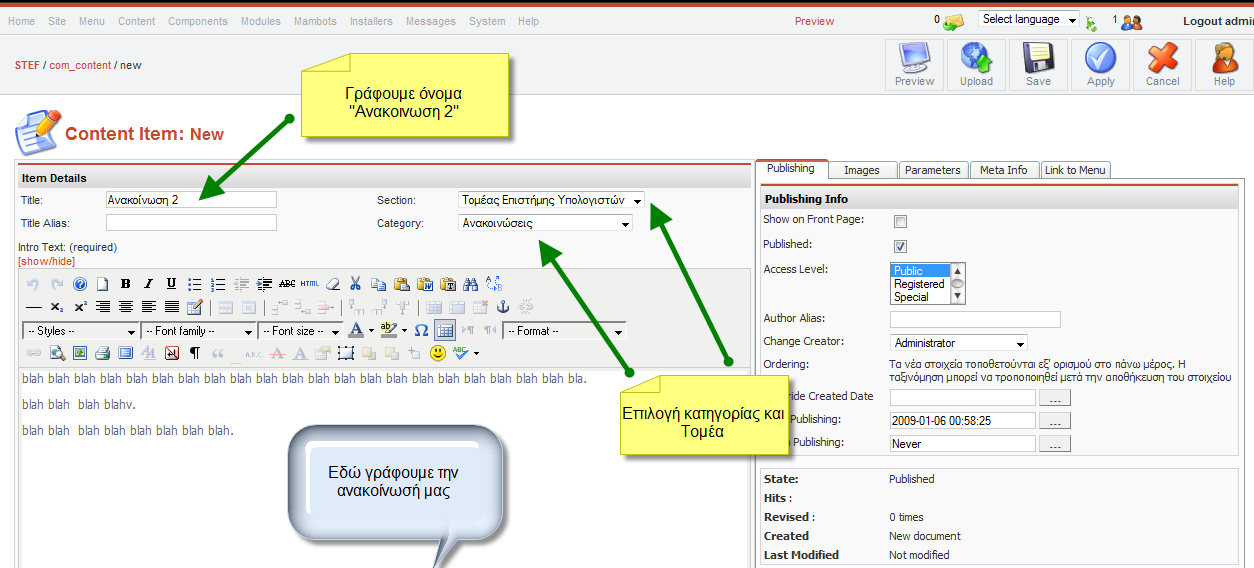Open the Format dropdown
1254x568 pixels.
(x=565, y=331)
